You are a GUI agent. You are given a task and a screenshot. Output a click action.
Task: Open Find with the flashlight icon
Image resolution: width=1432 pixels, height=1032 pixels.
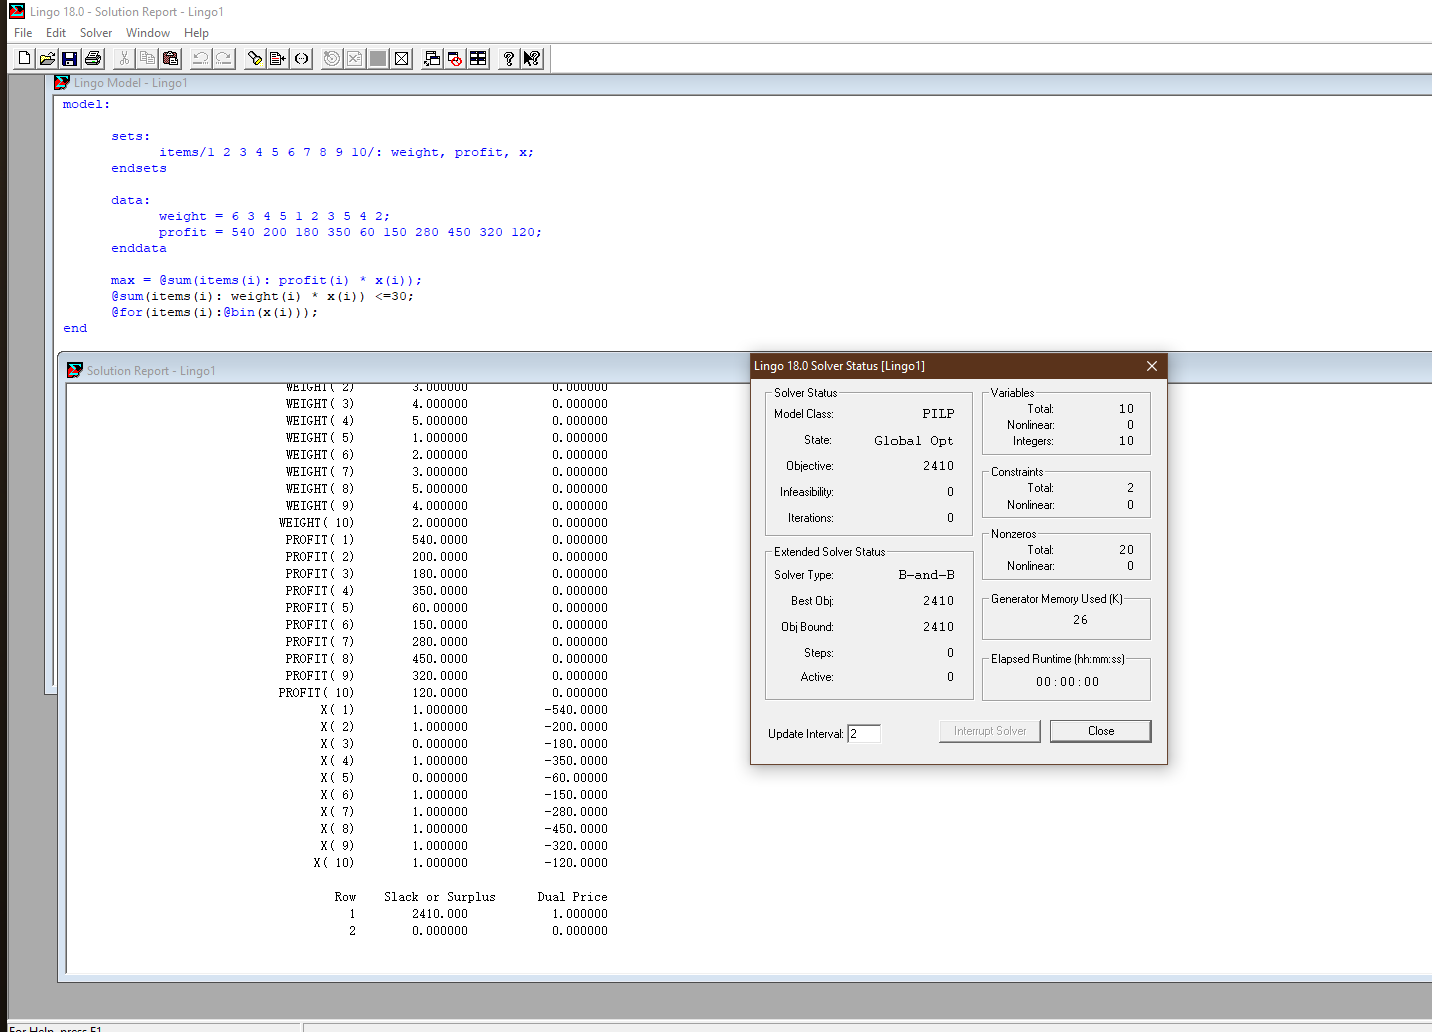[255, 59]
